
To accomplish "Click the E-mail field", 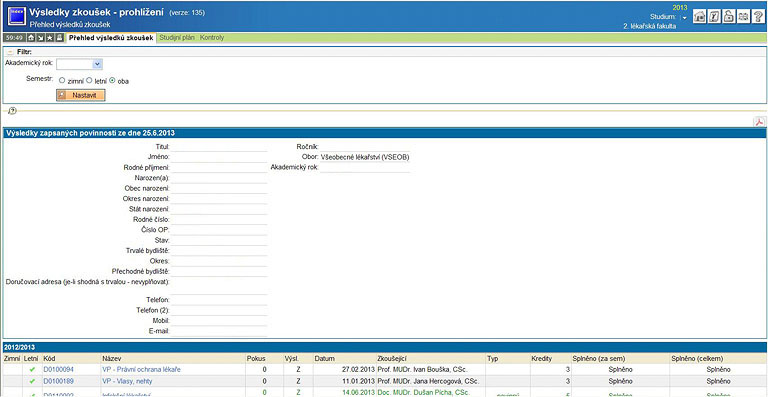I will 219,331.
